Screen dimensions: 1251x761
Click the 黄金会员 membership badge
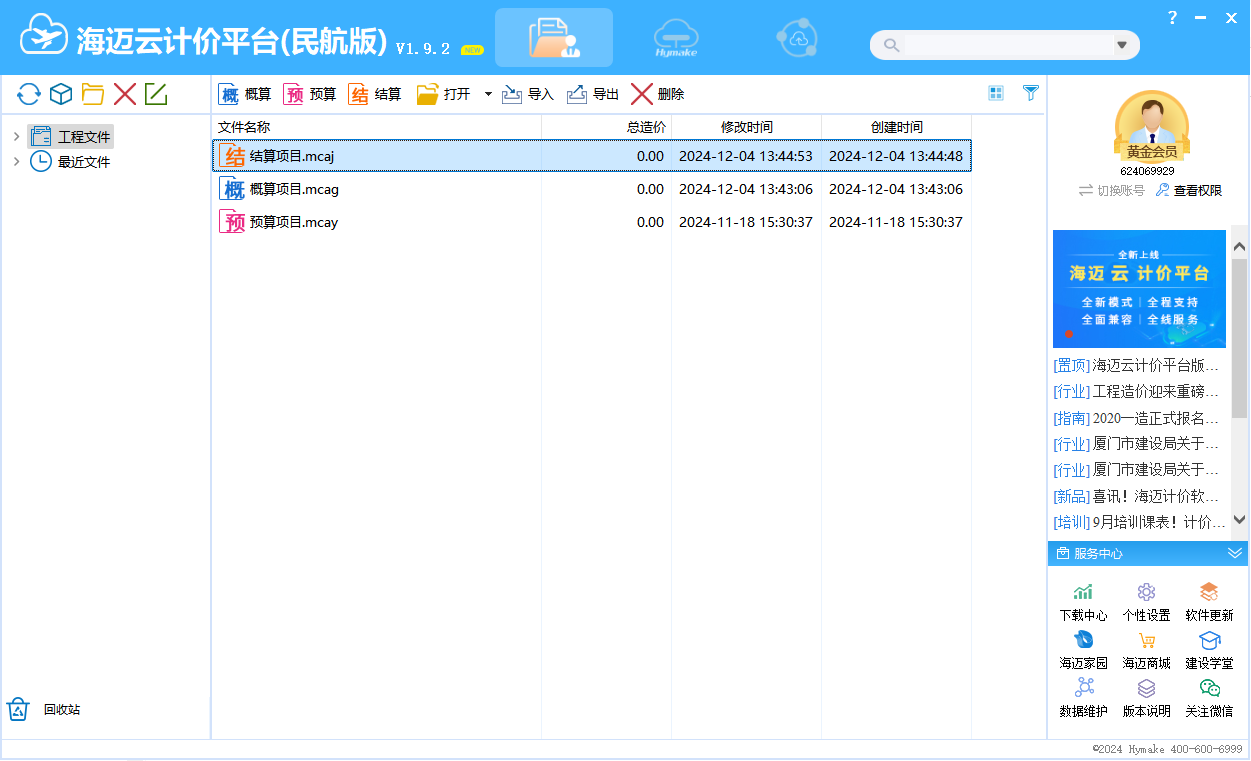click(1152, 152)
